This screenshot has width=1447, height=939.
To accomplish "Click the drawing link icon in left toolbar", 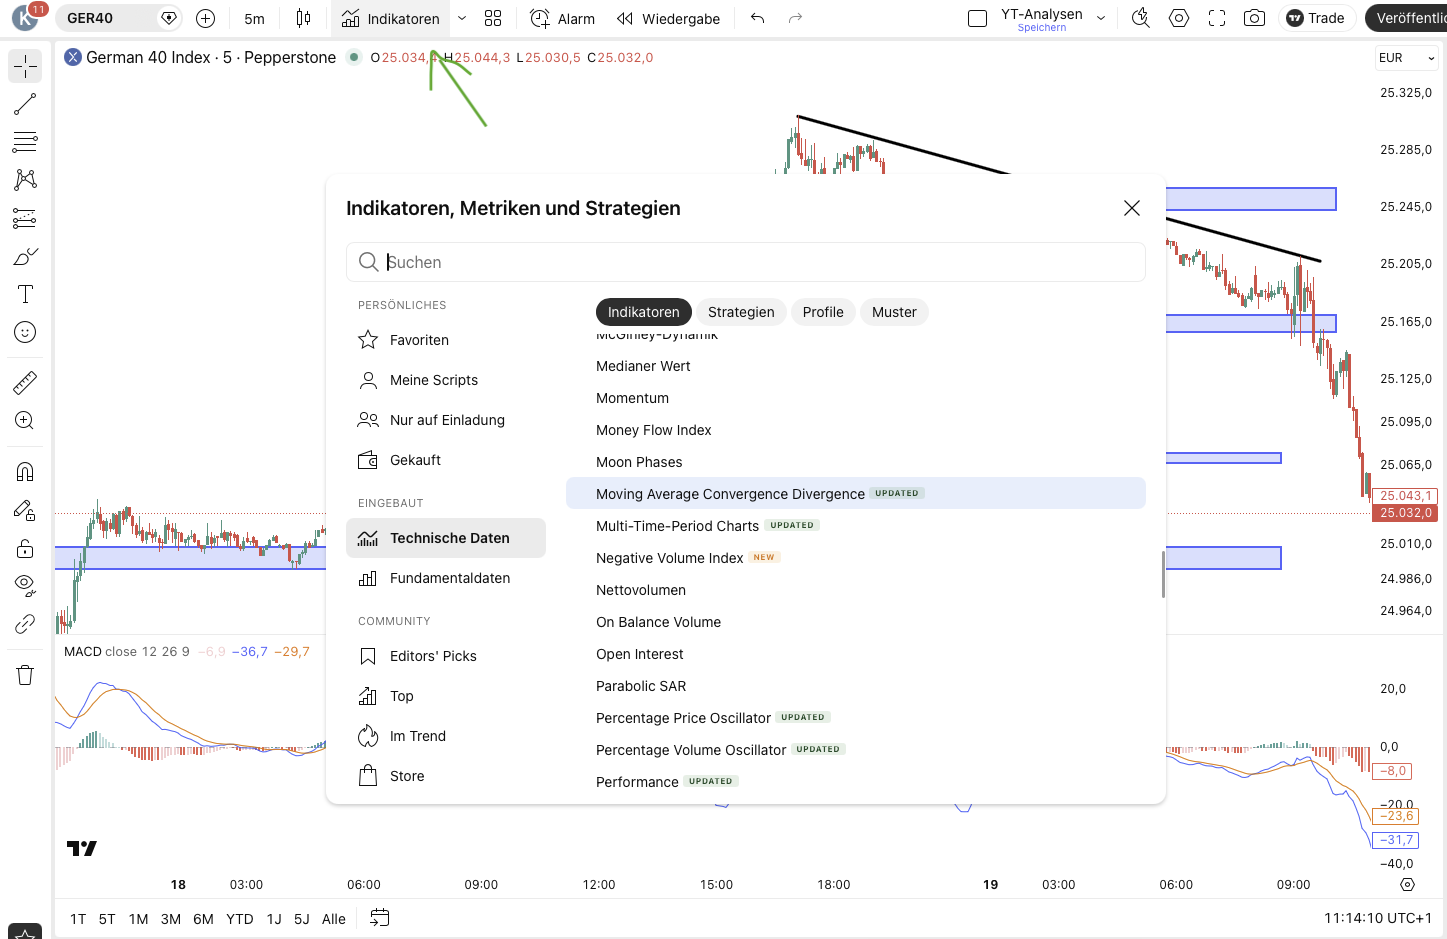I will click(25, 624).
